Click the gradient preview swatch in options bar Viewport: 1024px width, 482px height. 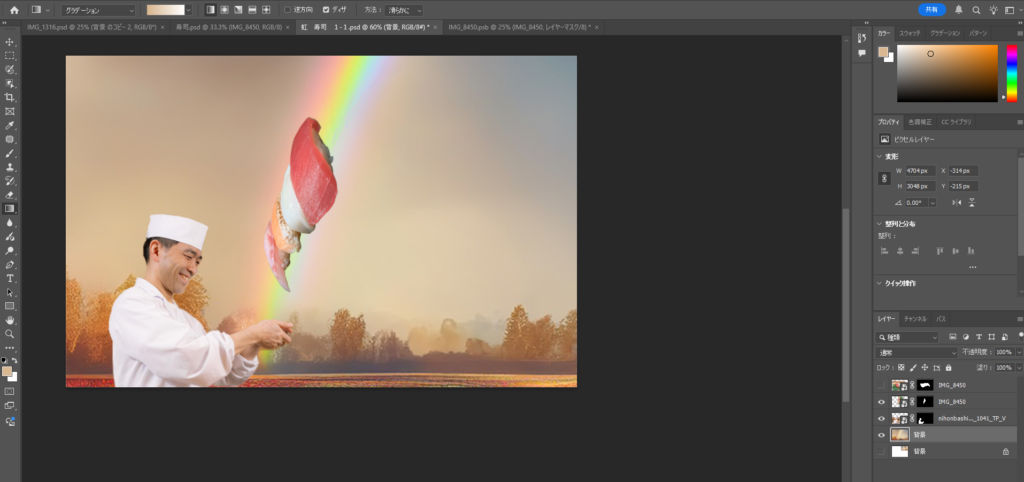click(165, 10)
